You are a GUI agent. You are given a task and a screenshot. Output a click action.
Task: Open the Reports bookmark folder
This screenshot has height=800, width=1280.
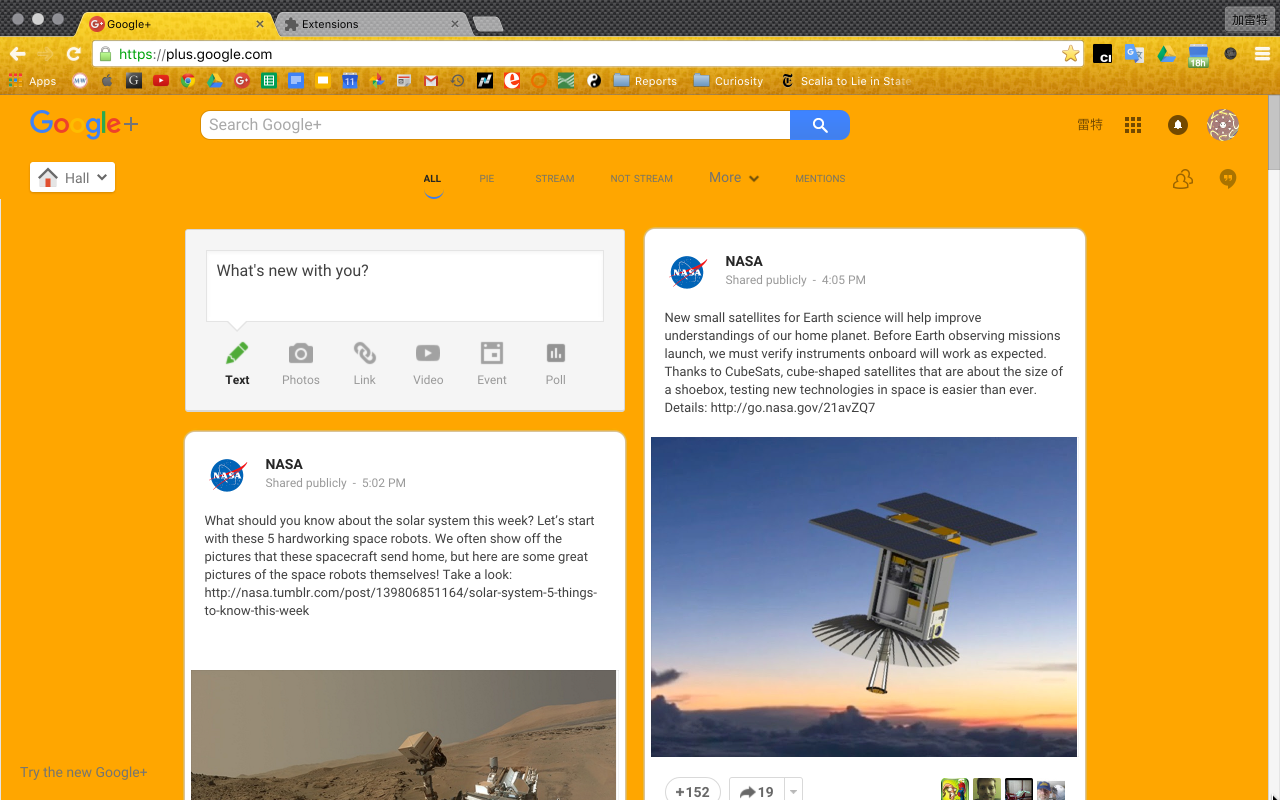[645, 81]
